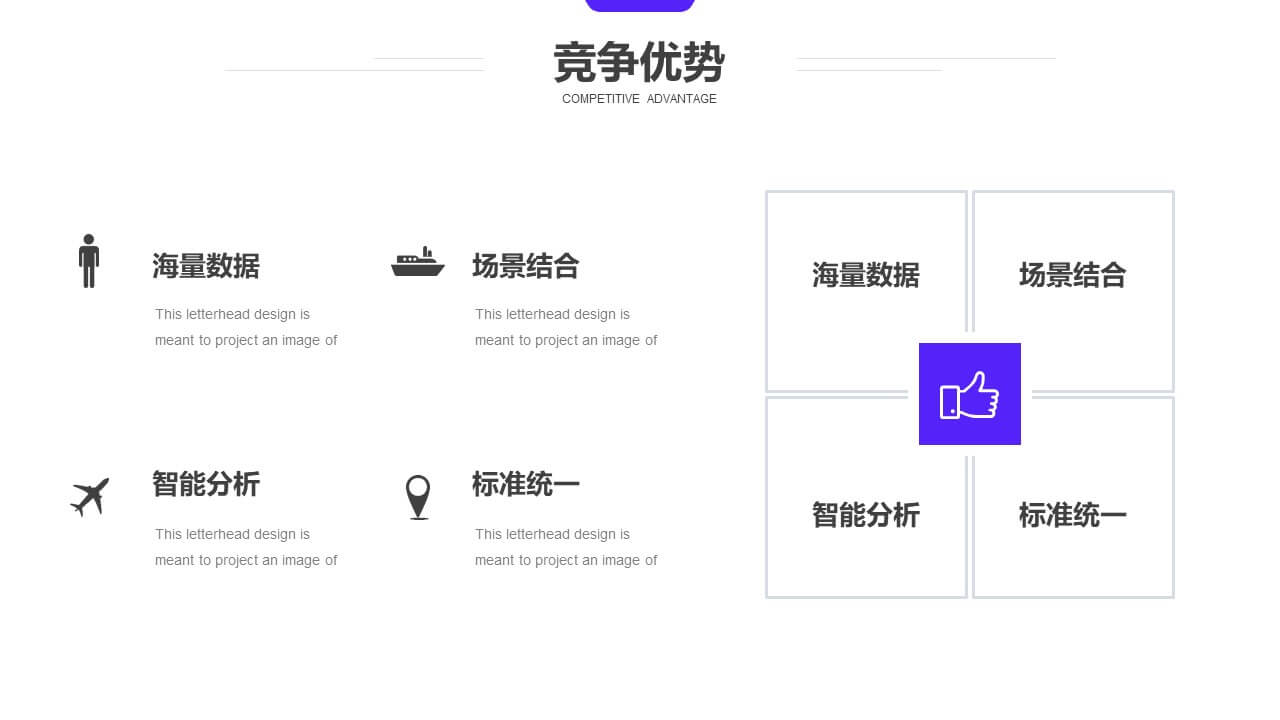Click the 标准统一 heading next to pin icon

pyautogui.click(x=526, y=484)
